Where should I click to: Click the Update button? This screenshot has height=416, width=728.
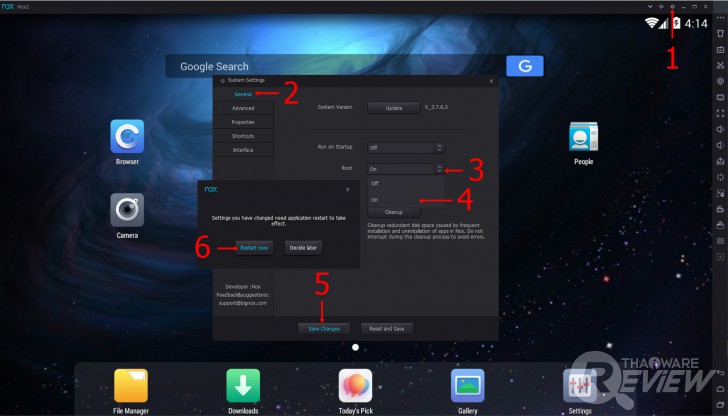[394, 108]
